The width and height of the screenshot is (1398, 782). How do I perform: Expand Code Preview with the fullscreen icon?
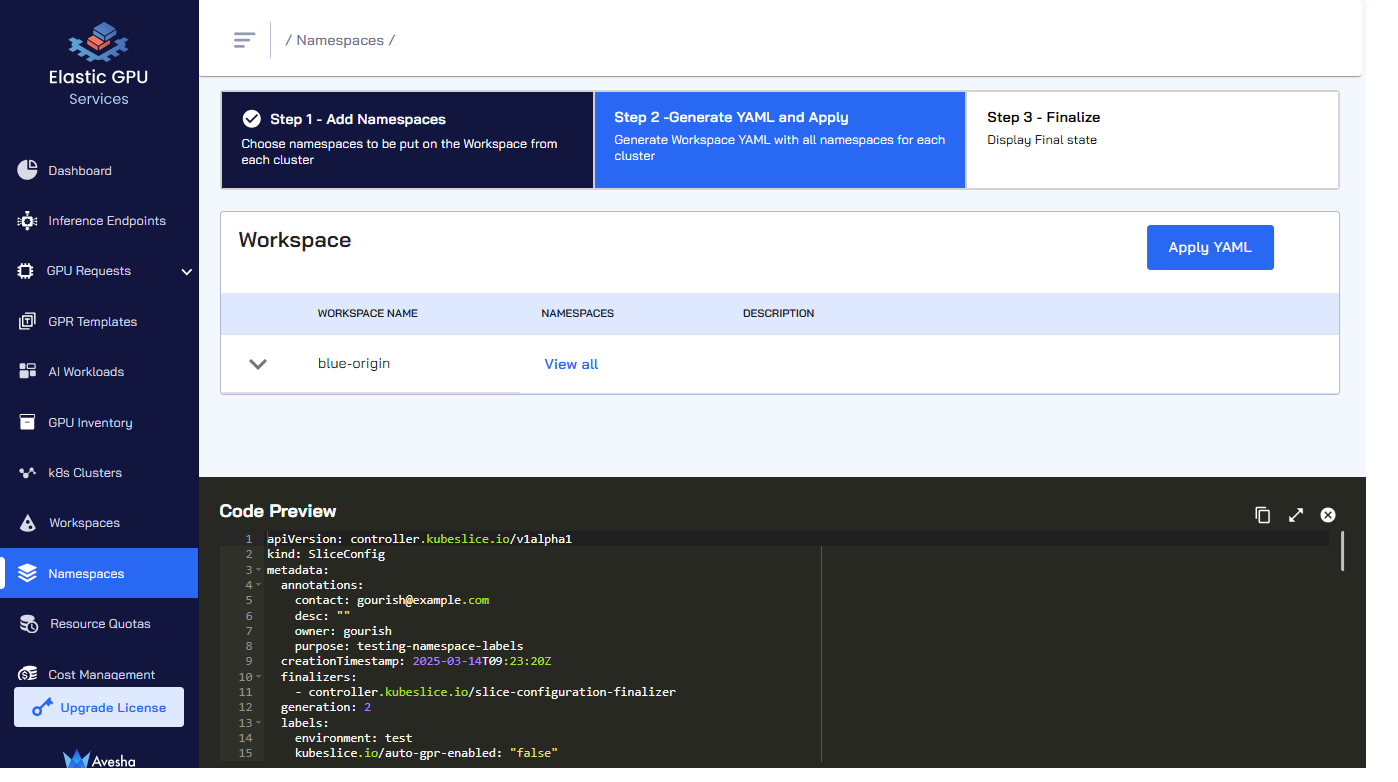(x=1295, y=515)
